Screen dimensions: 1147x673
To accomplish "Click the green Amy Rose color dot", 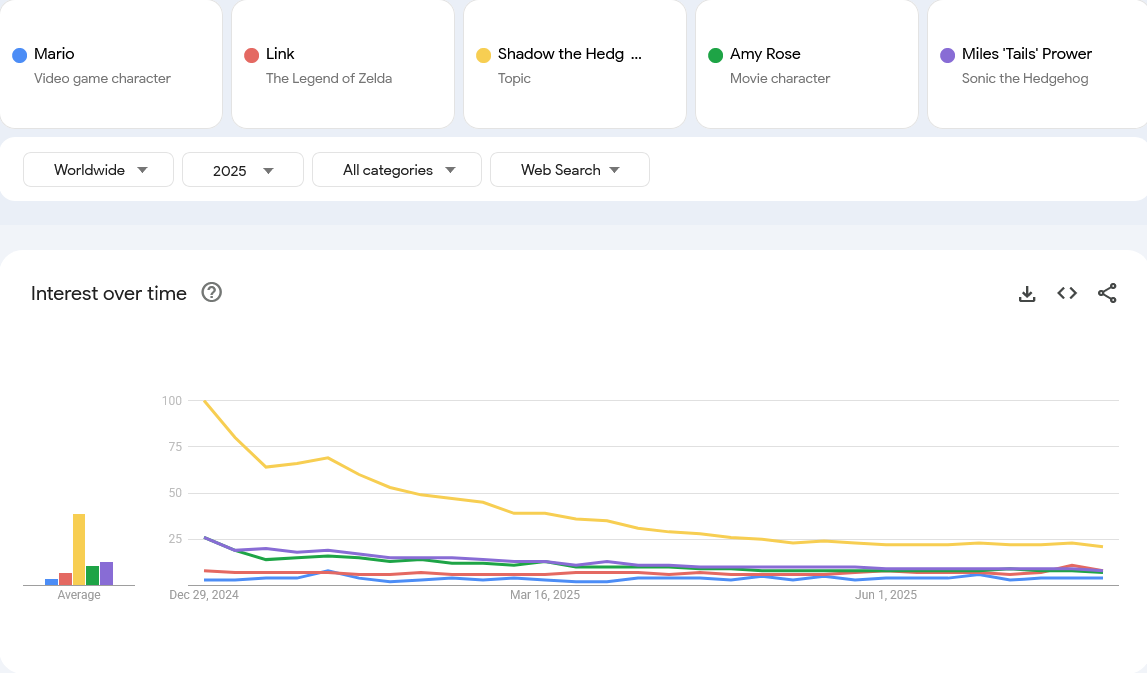I will point(715,55).
